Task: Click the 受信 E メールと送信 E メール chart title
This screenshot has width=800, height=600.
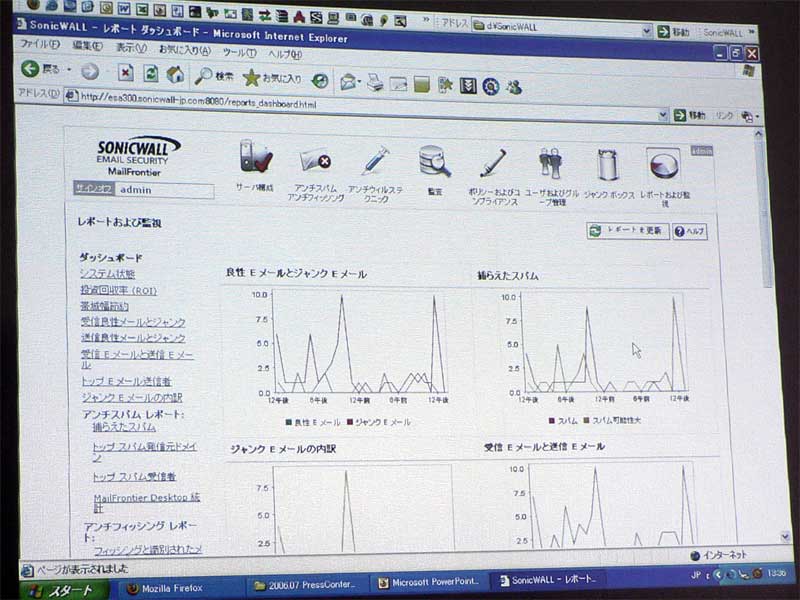Action: point(544,447)
